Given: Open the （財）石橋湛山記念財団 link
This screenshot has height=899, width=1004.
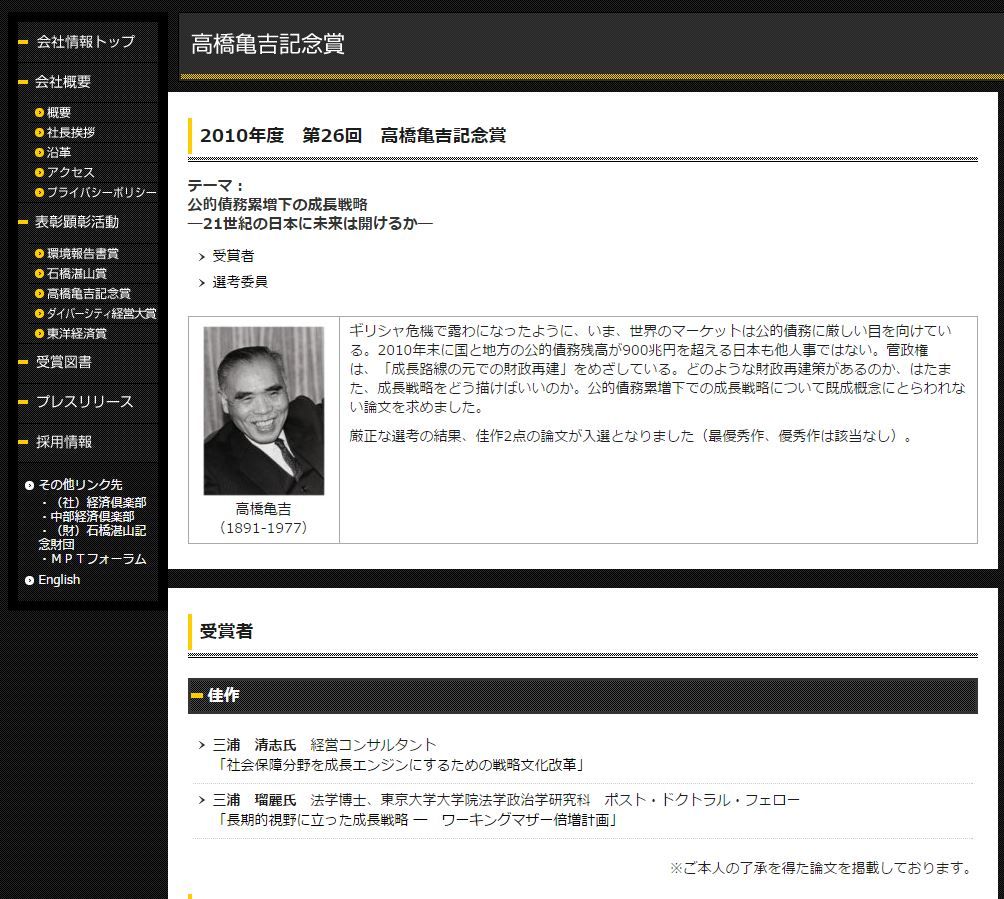Looking at the screenshot, I should click(x=92, y=537).
